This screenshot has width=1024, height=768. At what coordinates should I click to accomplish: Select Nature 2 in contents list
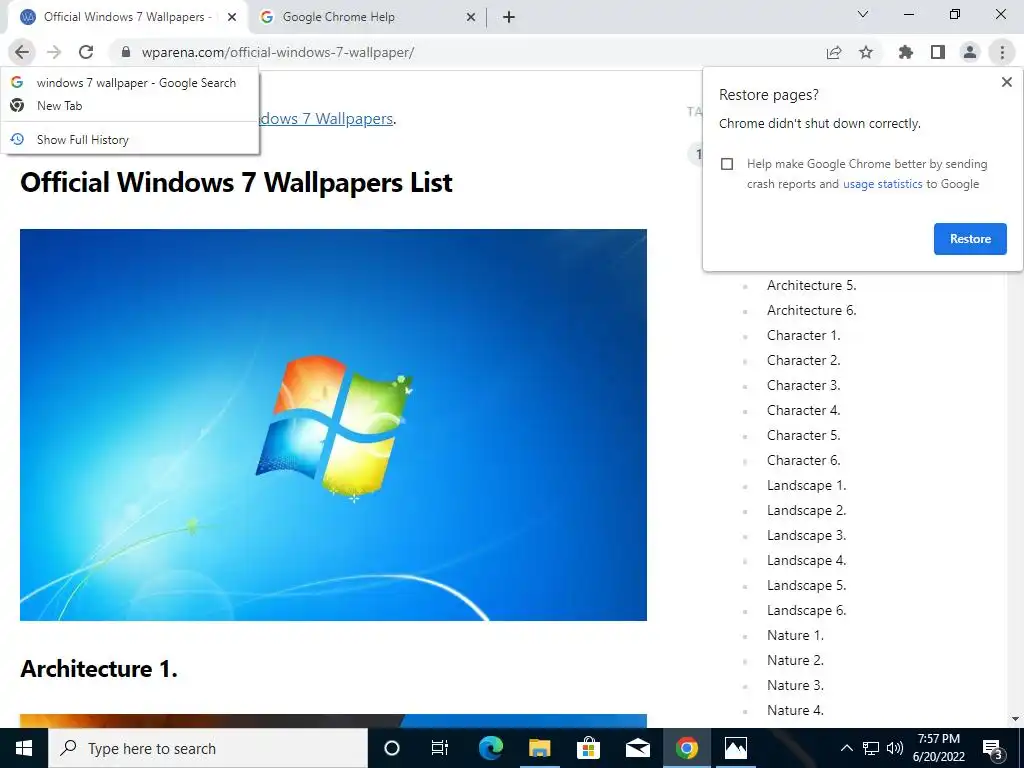coord(795,660)
